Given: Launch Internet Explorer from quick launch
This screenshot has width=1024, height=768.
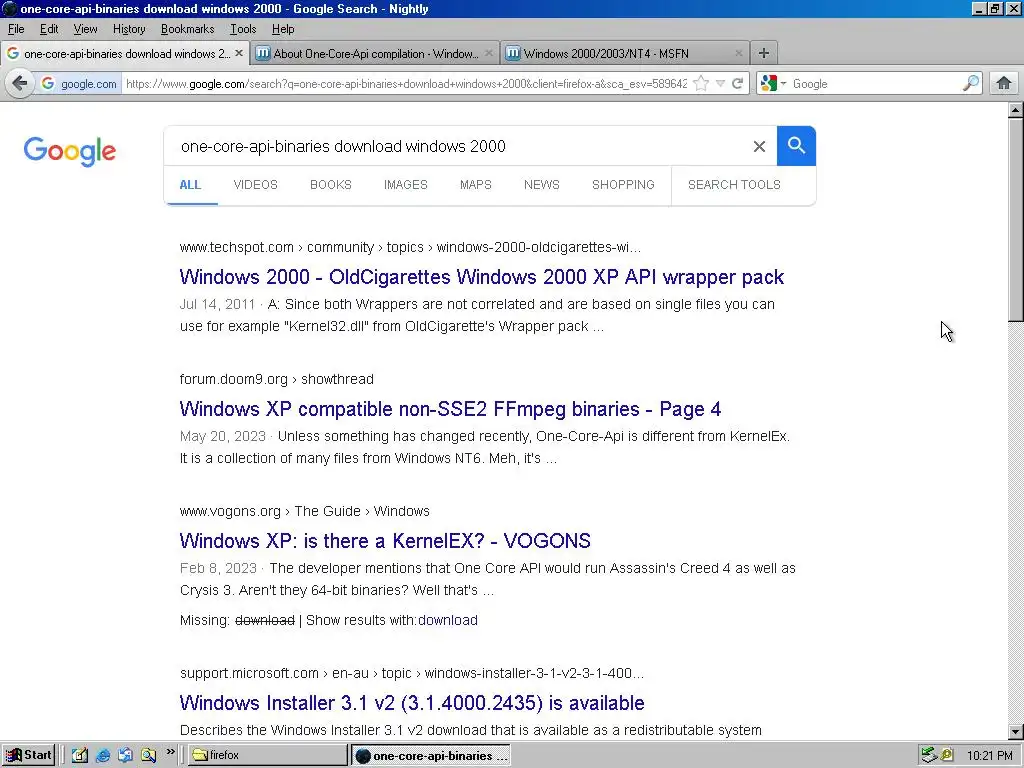Looking at the screenshot, I should tap(103, 755).
